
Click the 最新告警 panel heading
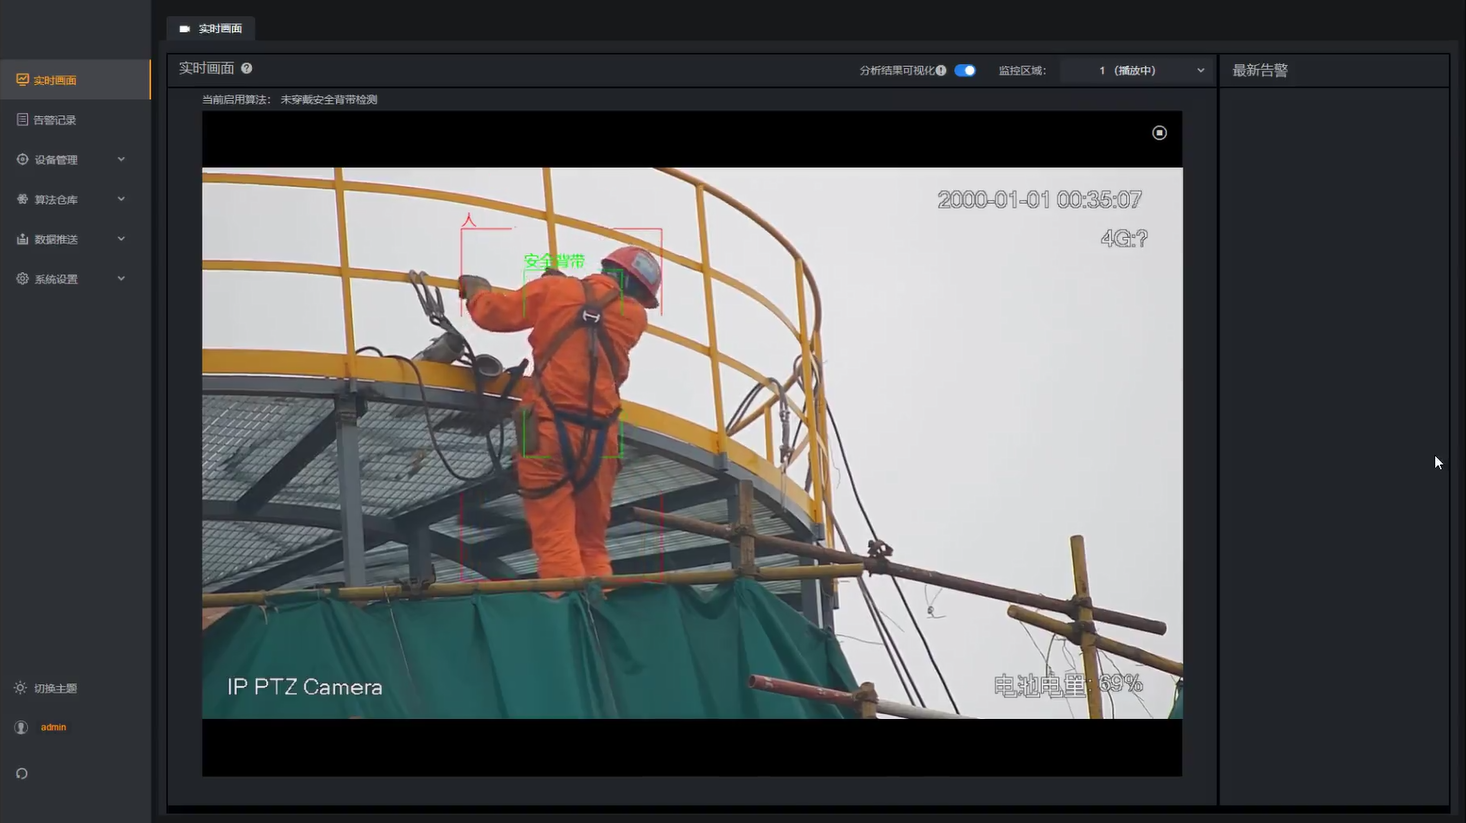1260,70
